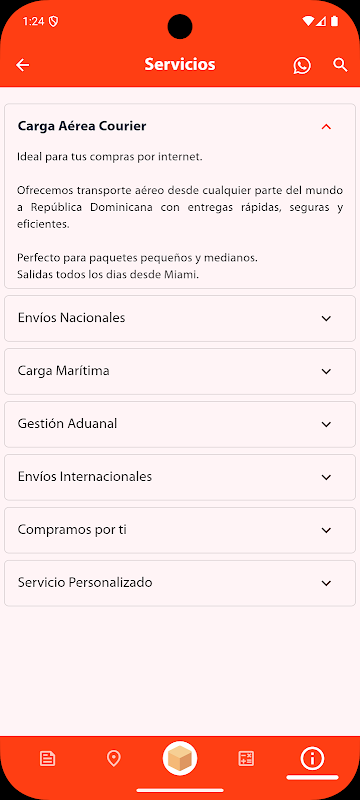Viewport: 360px width, 800px height.
Task: Tap the search magnifier icon
Action: coord(340,65)
